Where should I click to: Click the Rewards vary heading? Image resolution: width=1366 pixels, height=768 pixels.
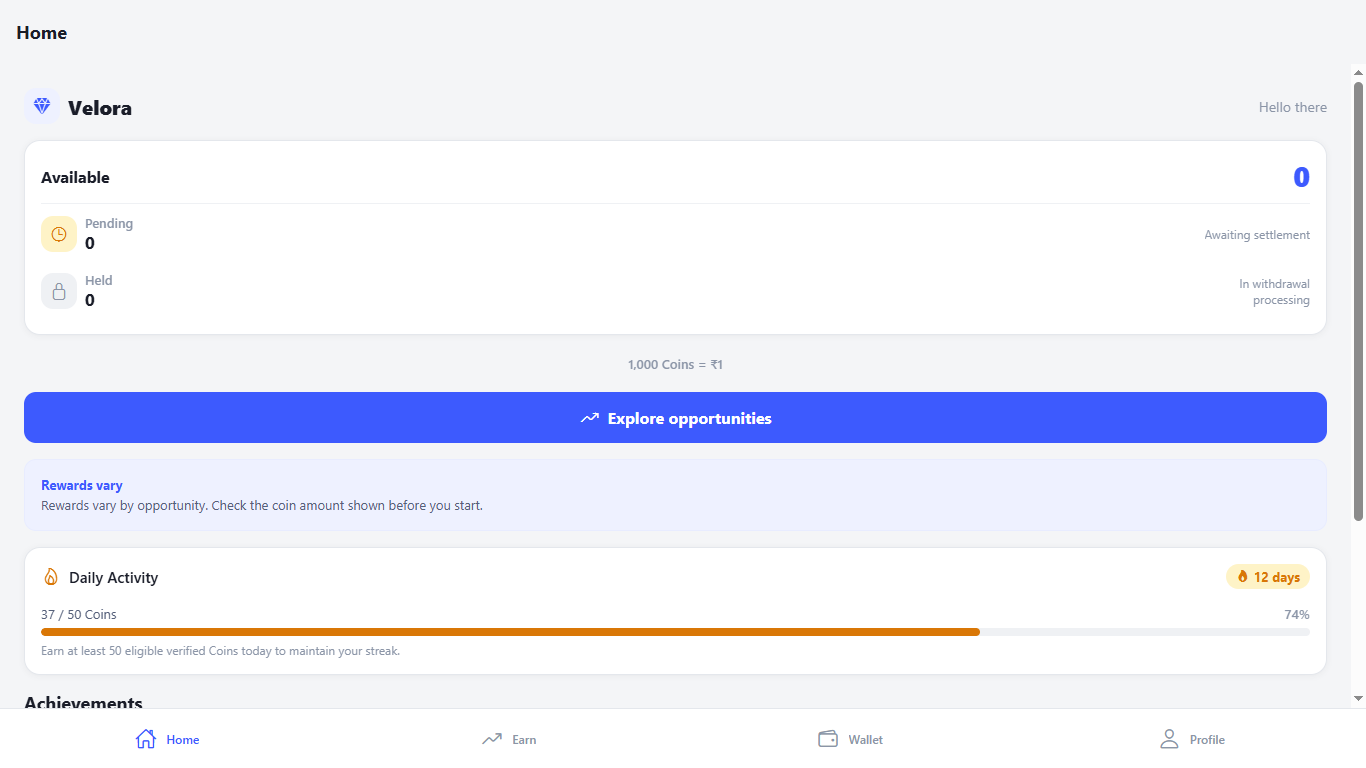(82, 485)
